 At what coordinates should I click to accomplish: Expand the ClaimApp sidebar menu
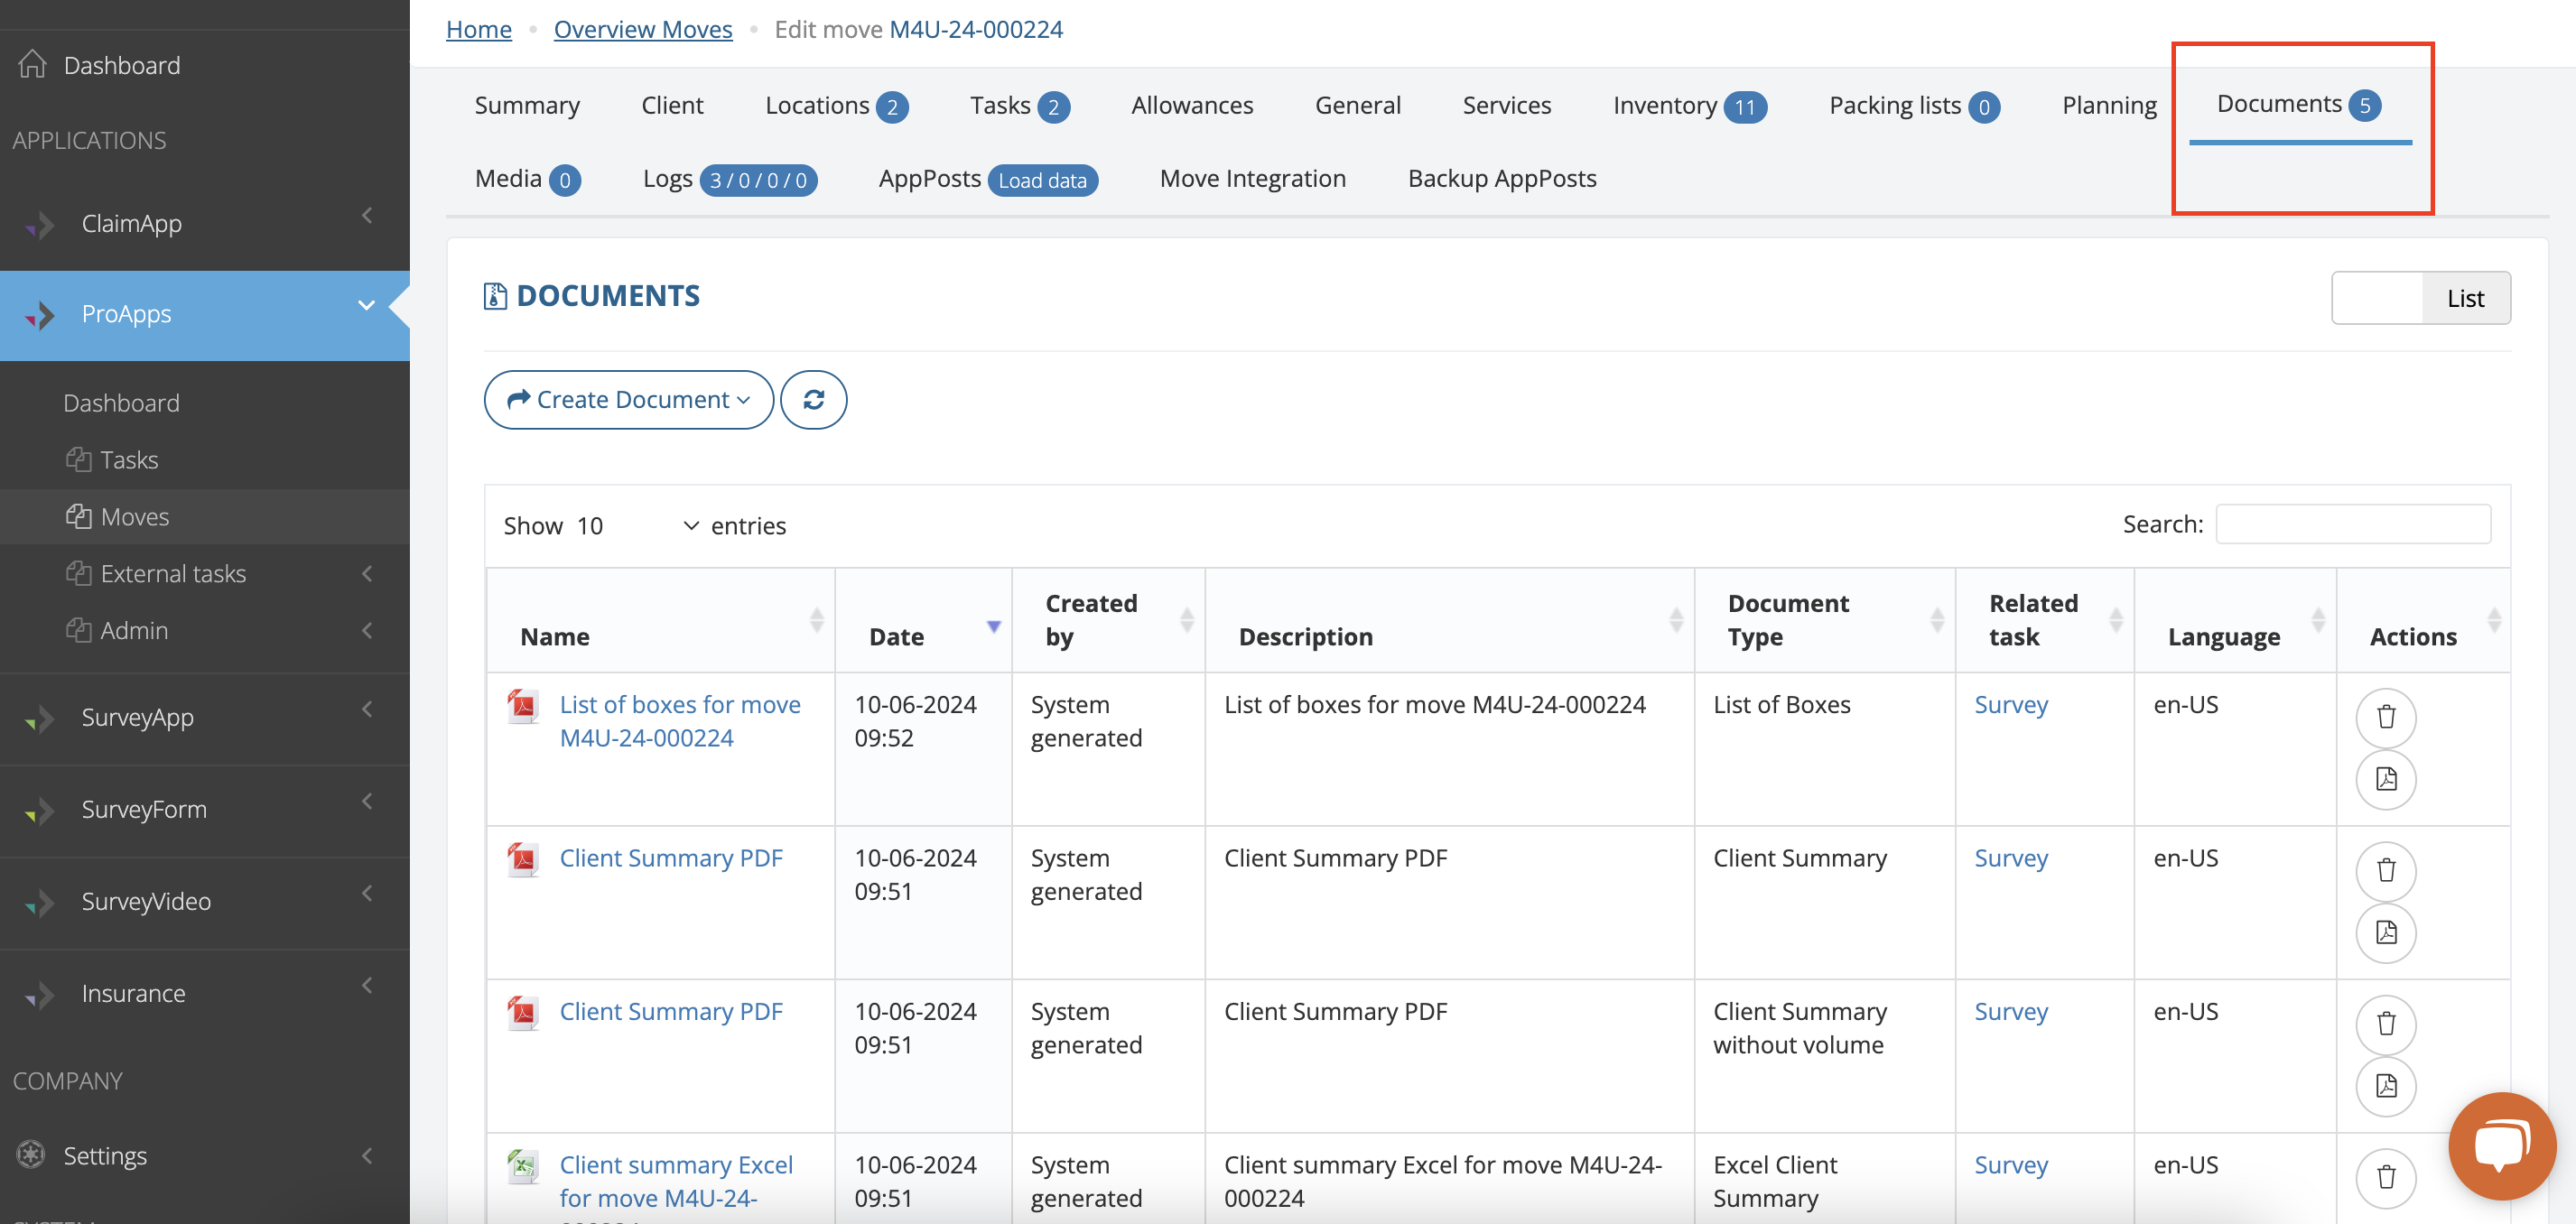coord(367,215)
